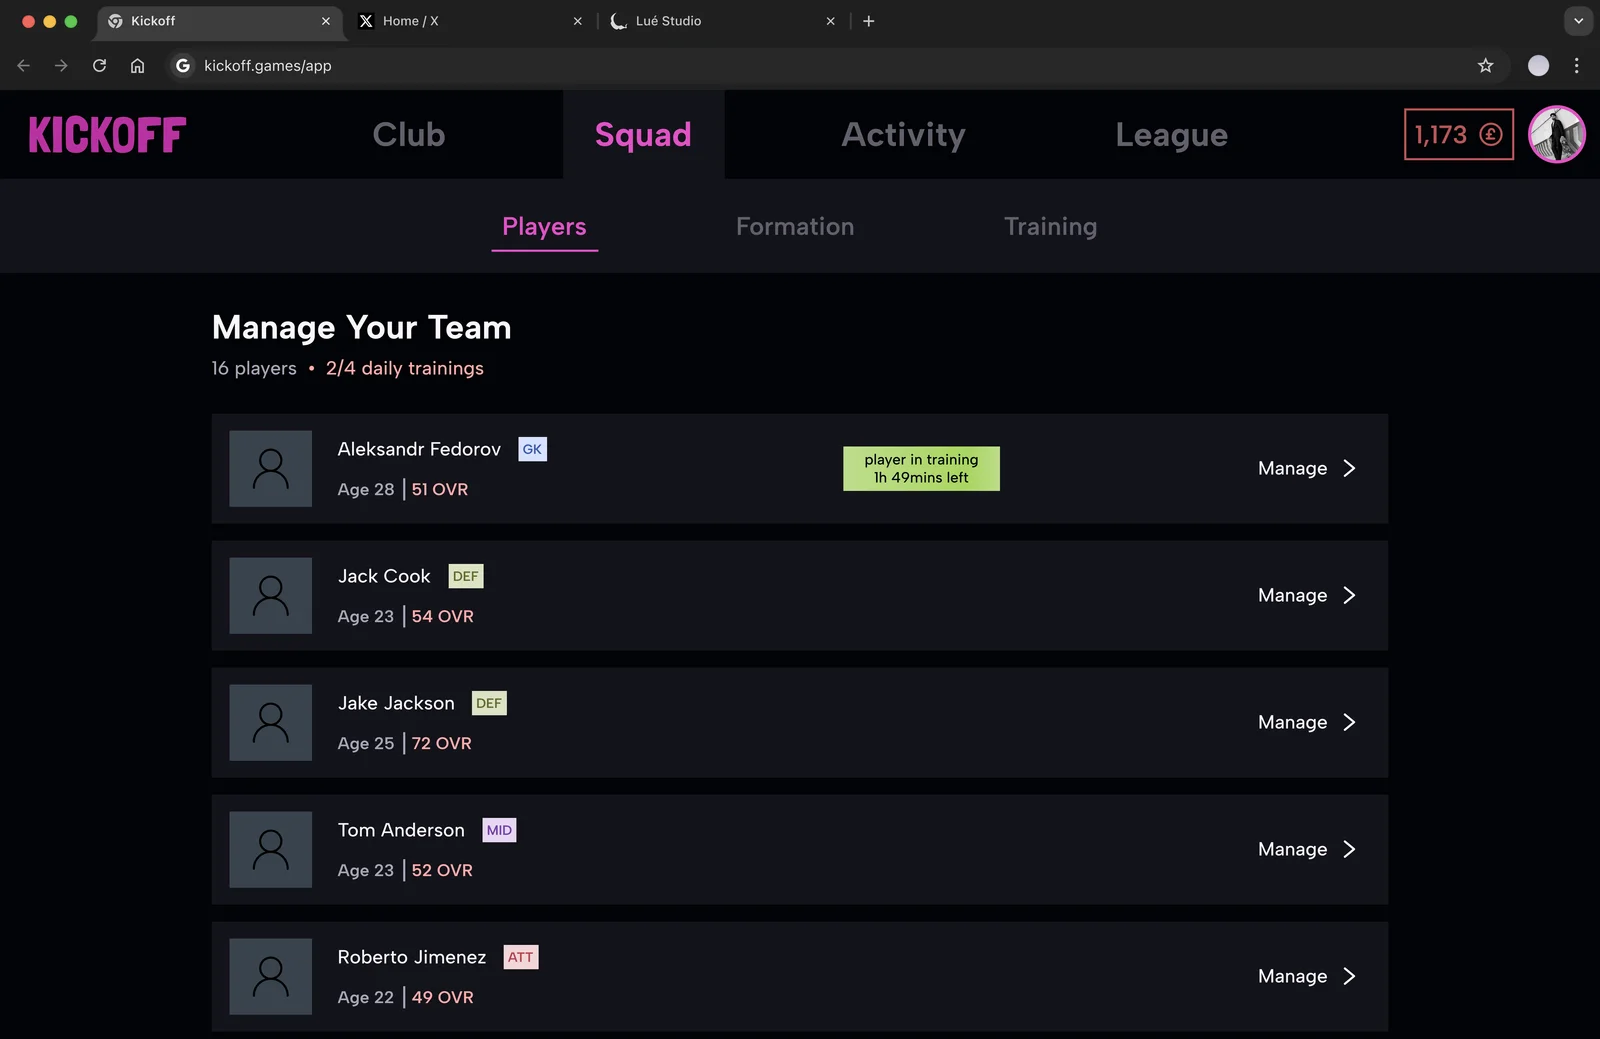
Task: Click Aleksandr Fedorov's player avatar
Action: 271,469
